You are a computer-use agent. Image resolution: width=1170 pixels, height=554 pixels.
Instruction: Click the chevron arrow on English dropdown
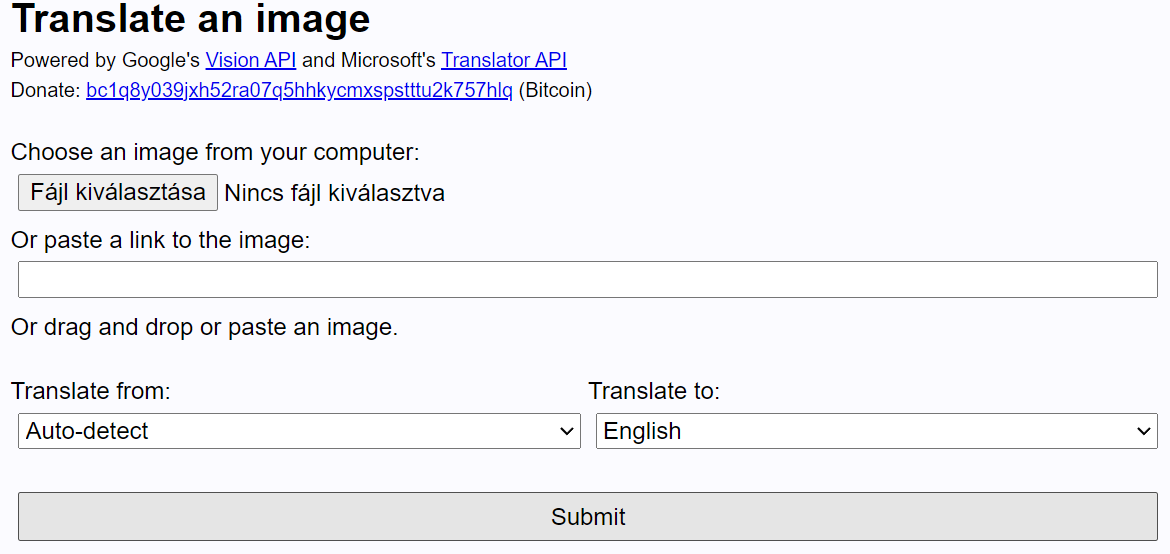tap(1144, 432)
